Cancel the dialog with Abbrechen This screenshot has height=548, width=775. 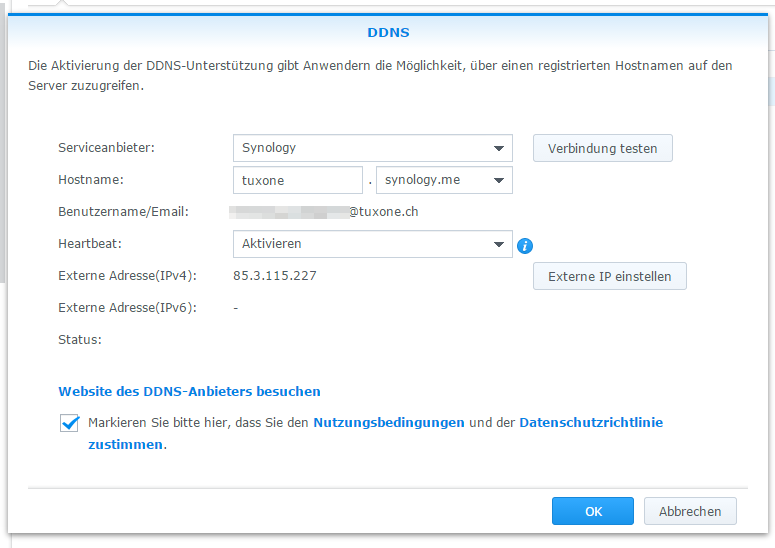pyautogui.click(x=689, y=511)
